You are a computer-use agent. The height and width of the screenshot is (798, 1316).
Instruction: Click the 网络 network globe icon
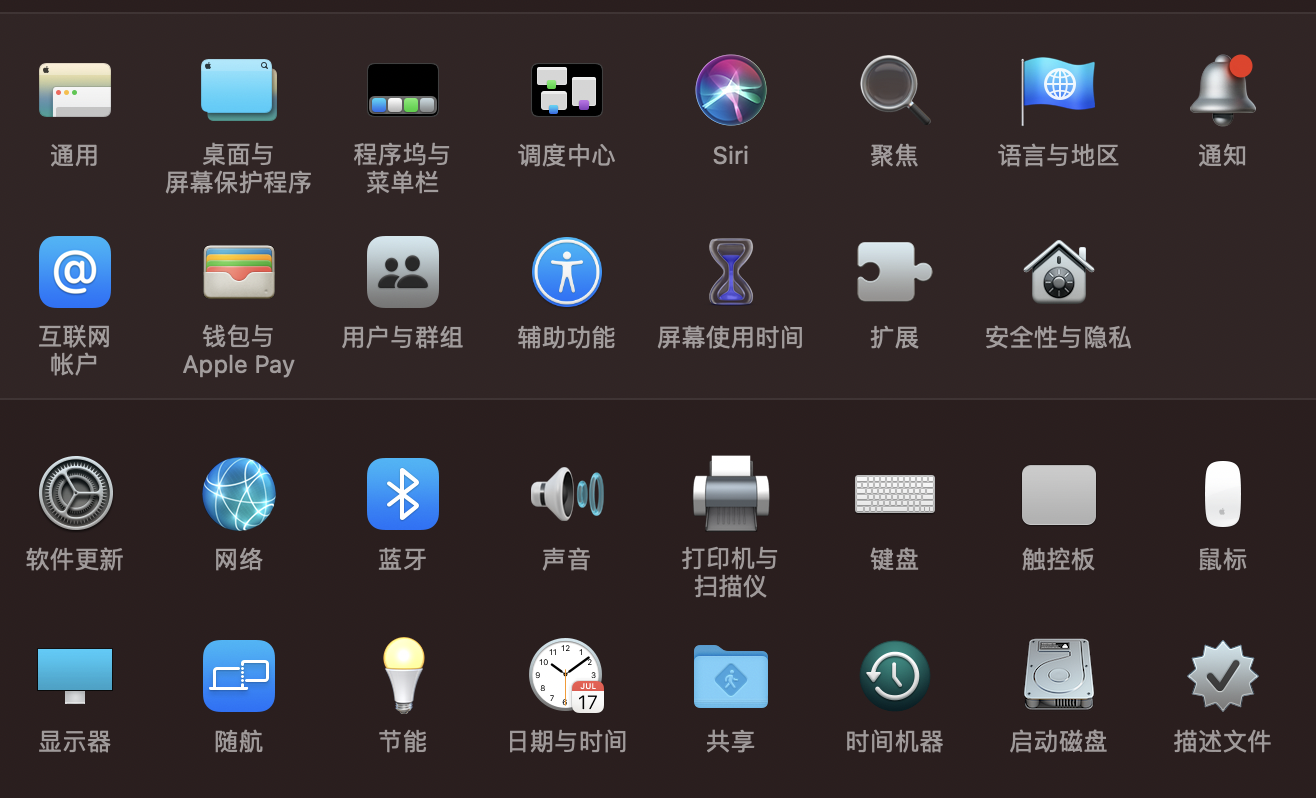point(239,494)
